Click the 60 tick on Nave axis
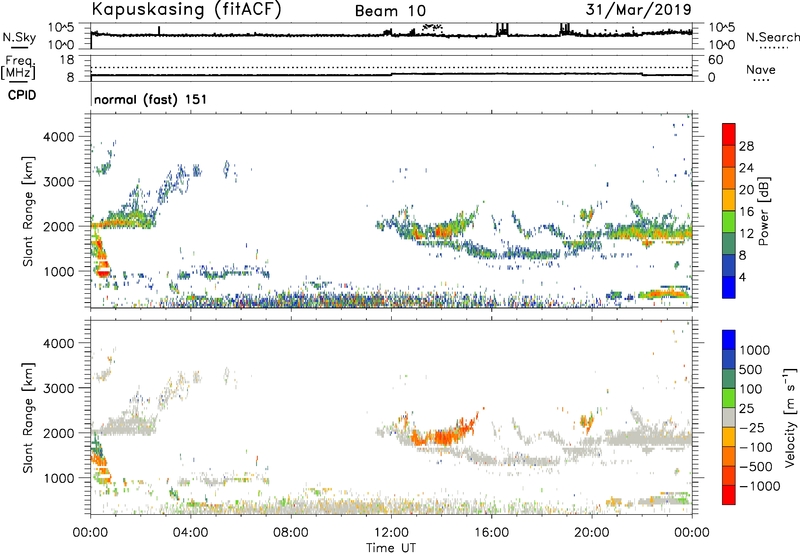Screen dimensions: 800x554 click(x=715, y=60)
